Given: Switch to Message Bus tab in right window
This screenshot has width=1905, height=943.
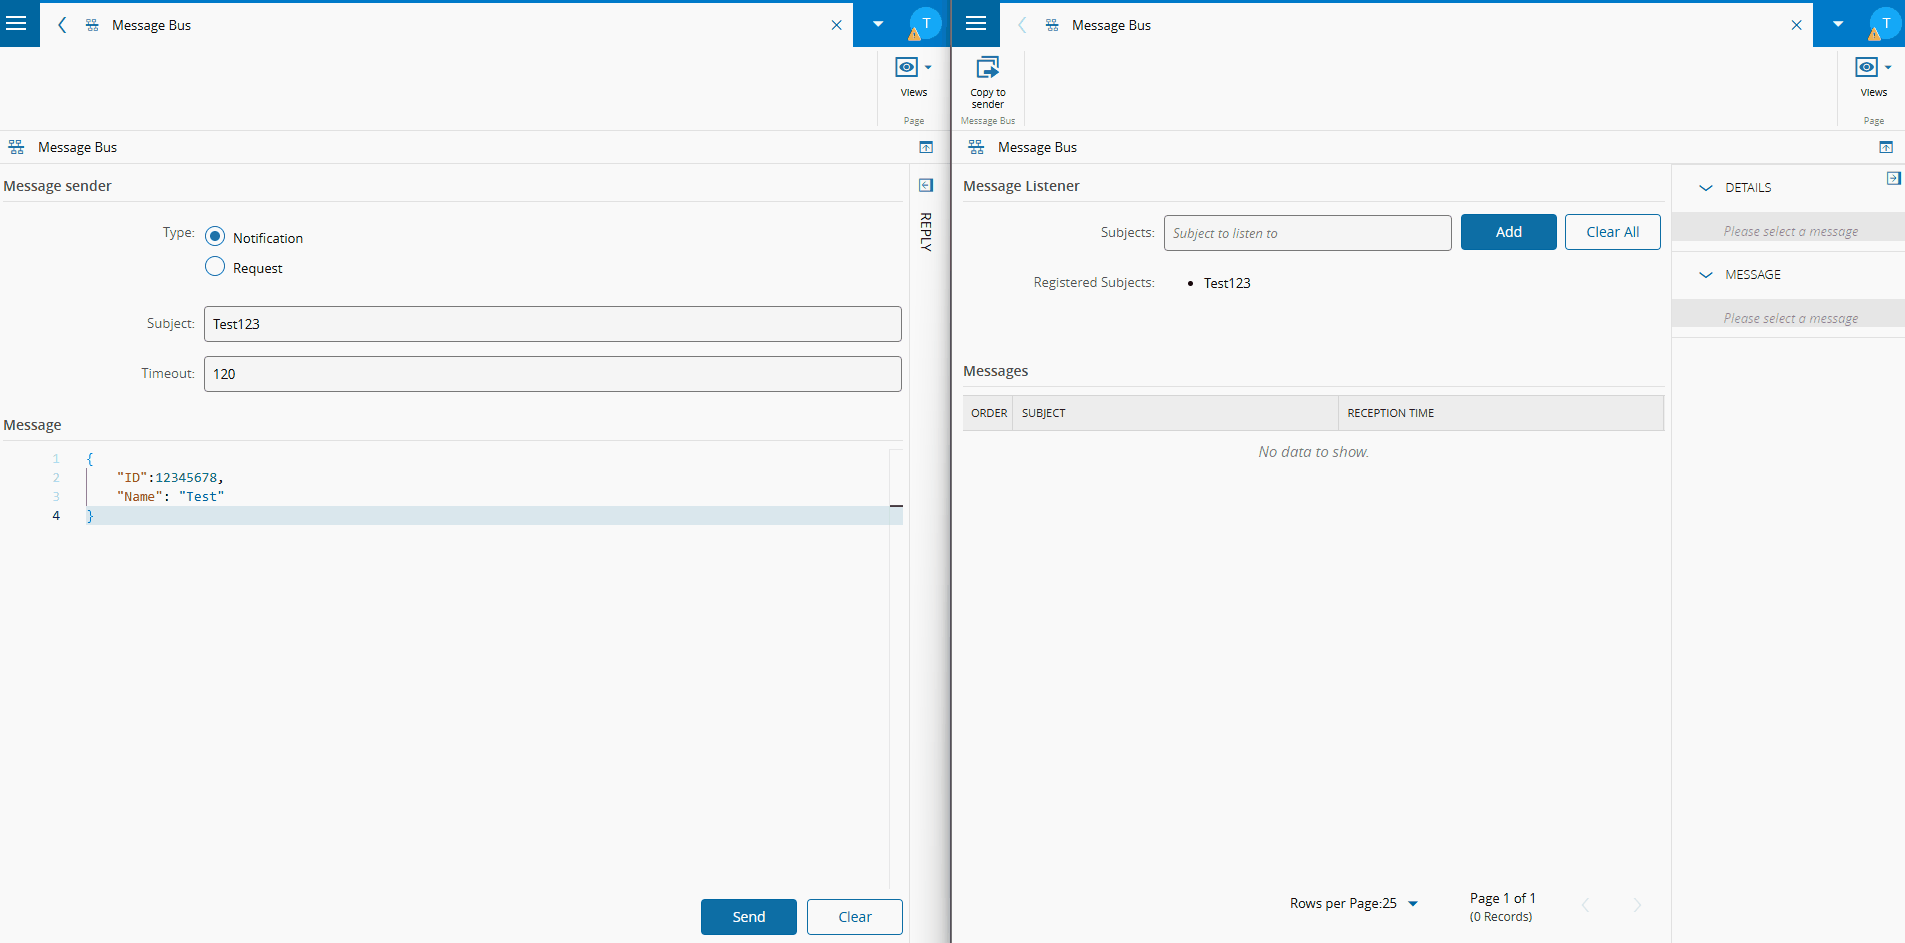Looking at the screenshot, I should 1110,25.
